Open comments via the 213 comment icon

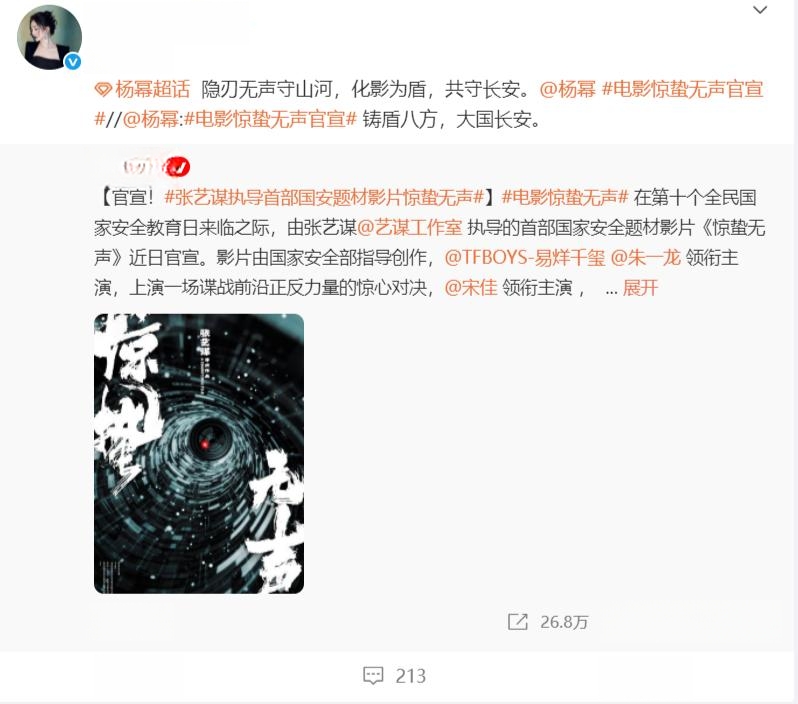[373, 675]
